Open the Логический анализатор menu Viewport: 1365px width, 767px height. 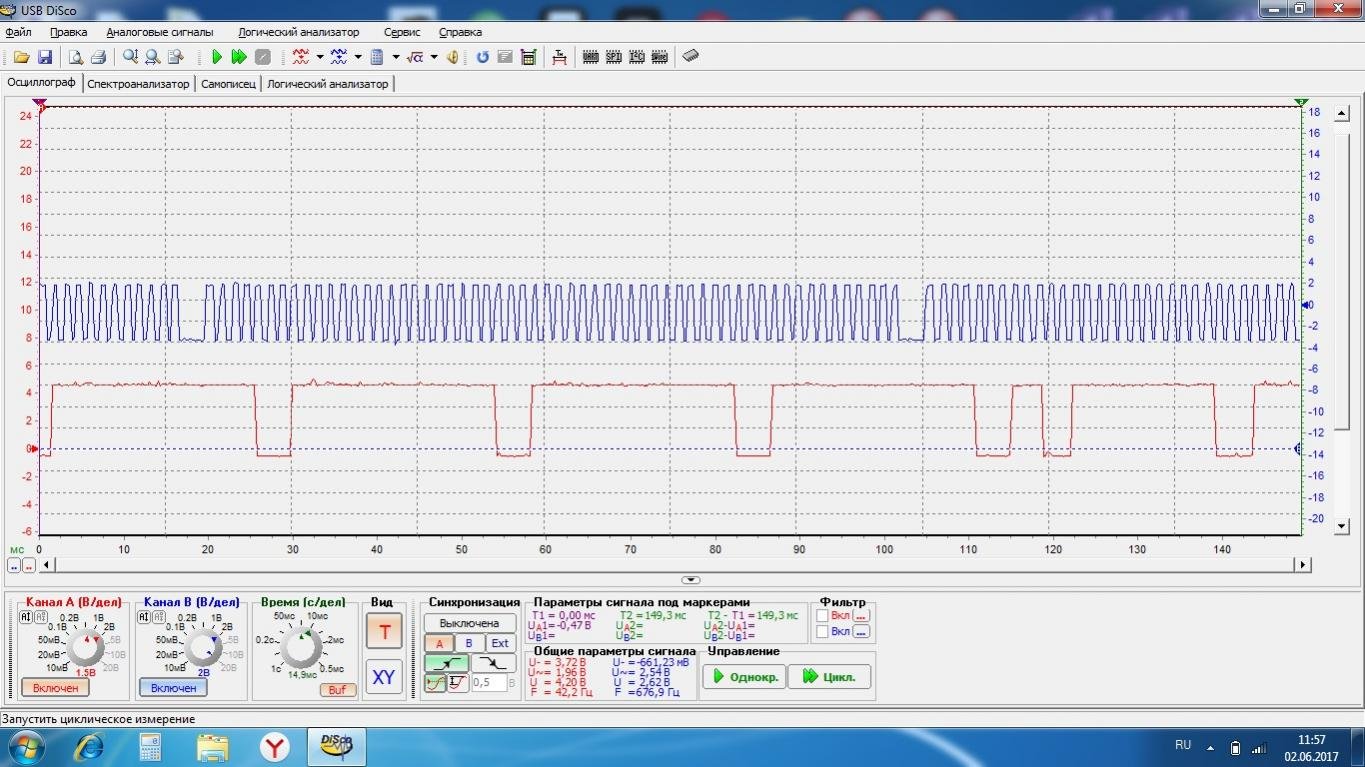pos(299,32)
